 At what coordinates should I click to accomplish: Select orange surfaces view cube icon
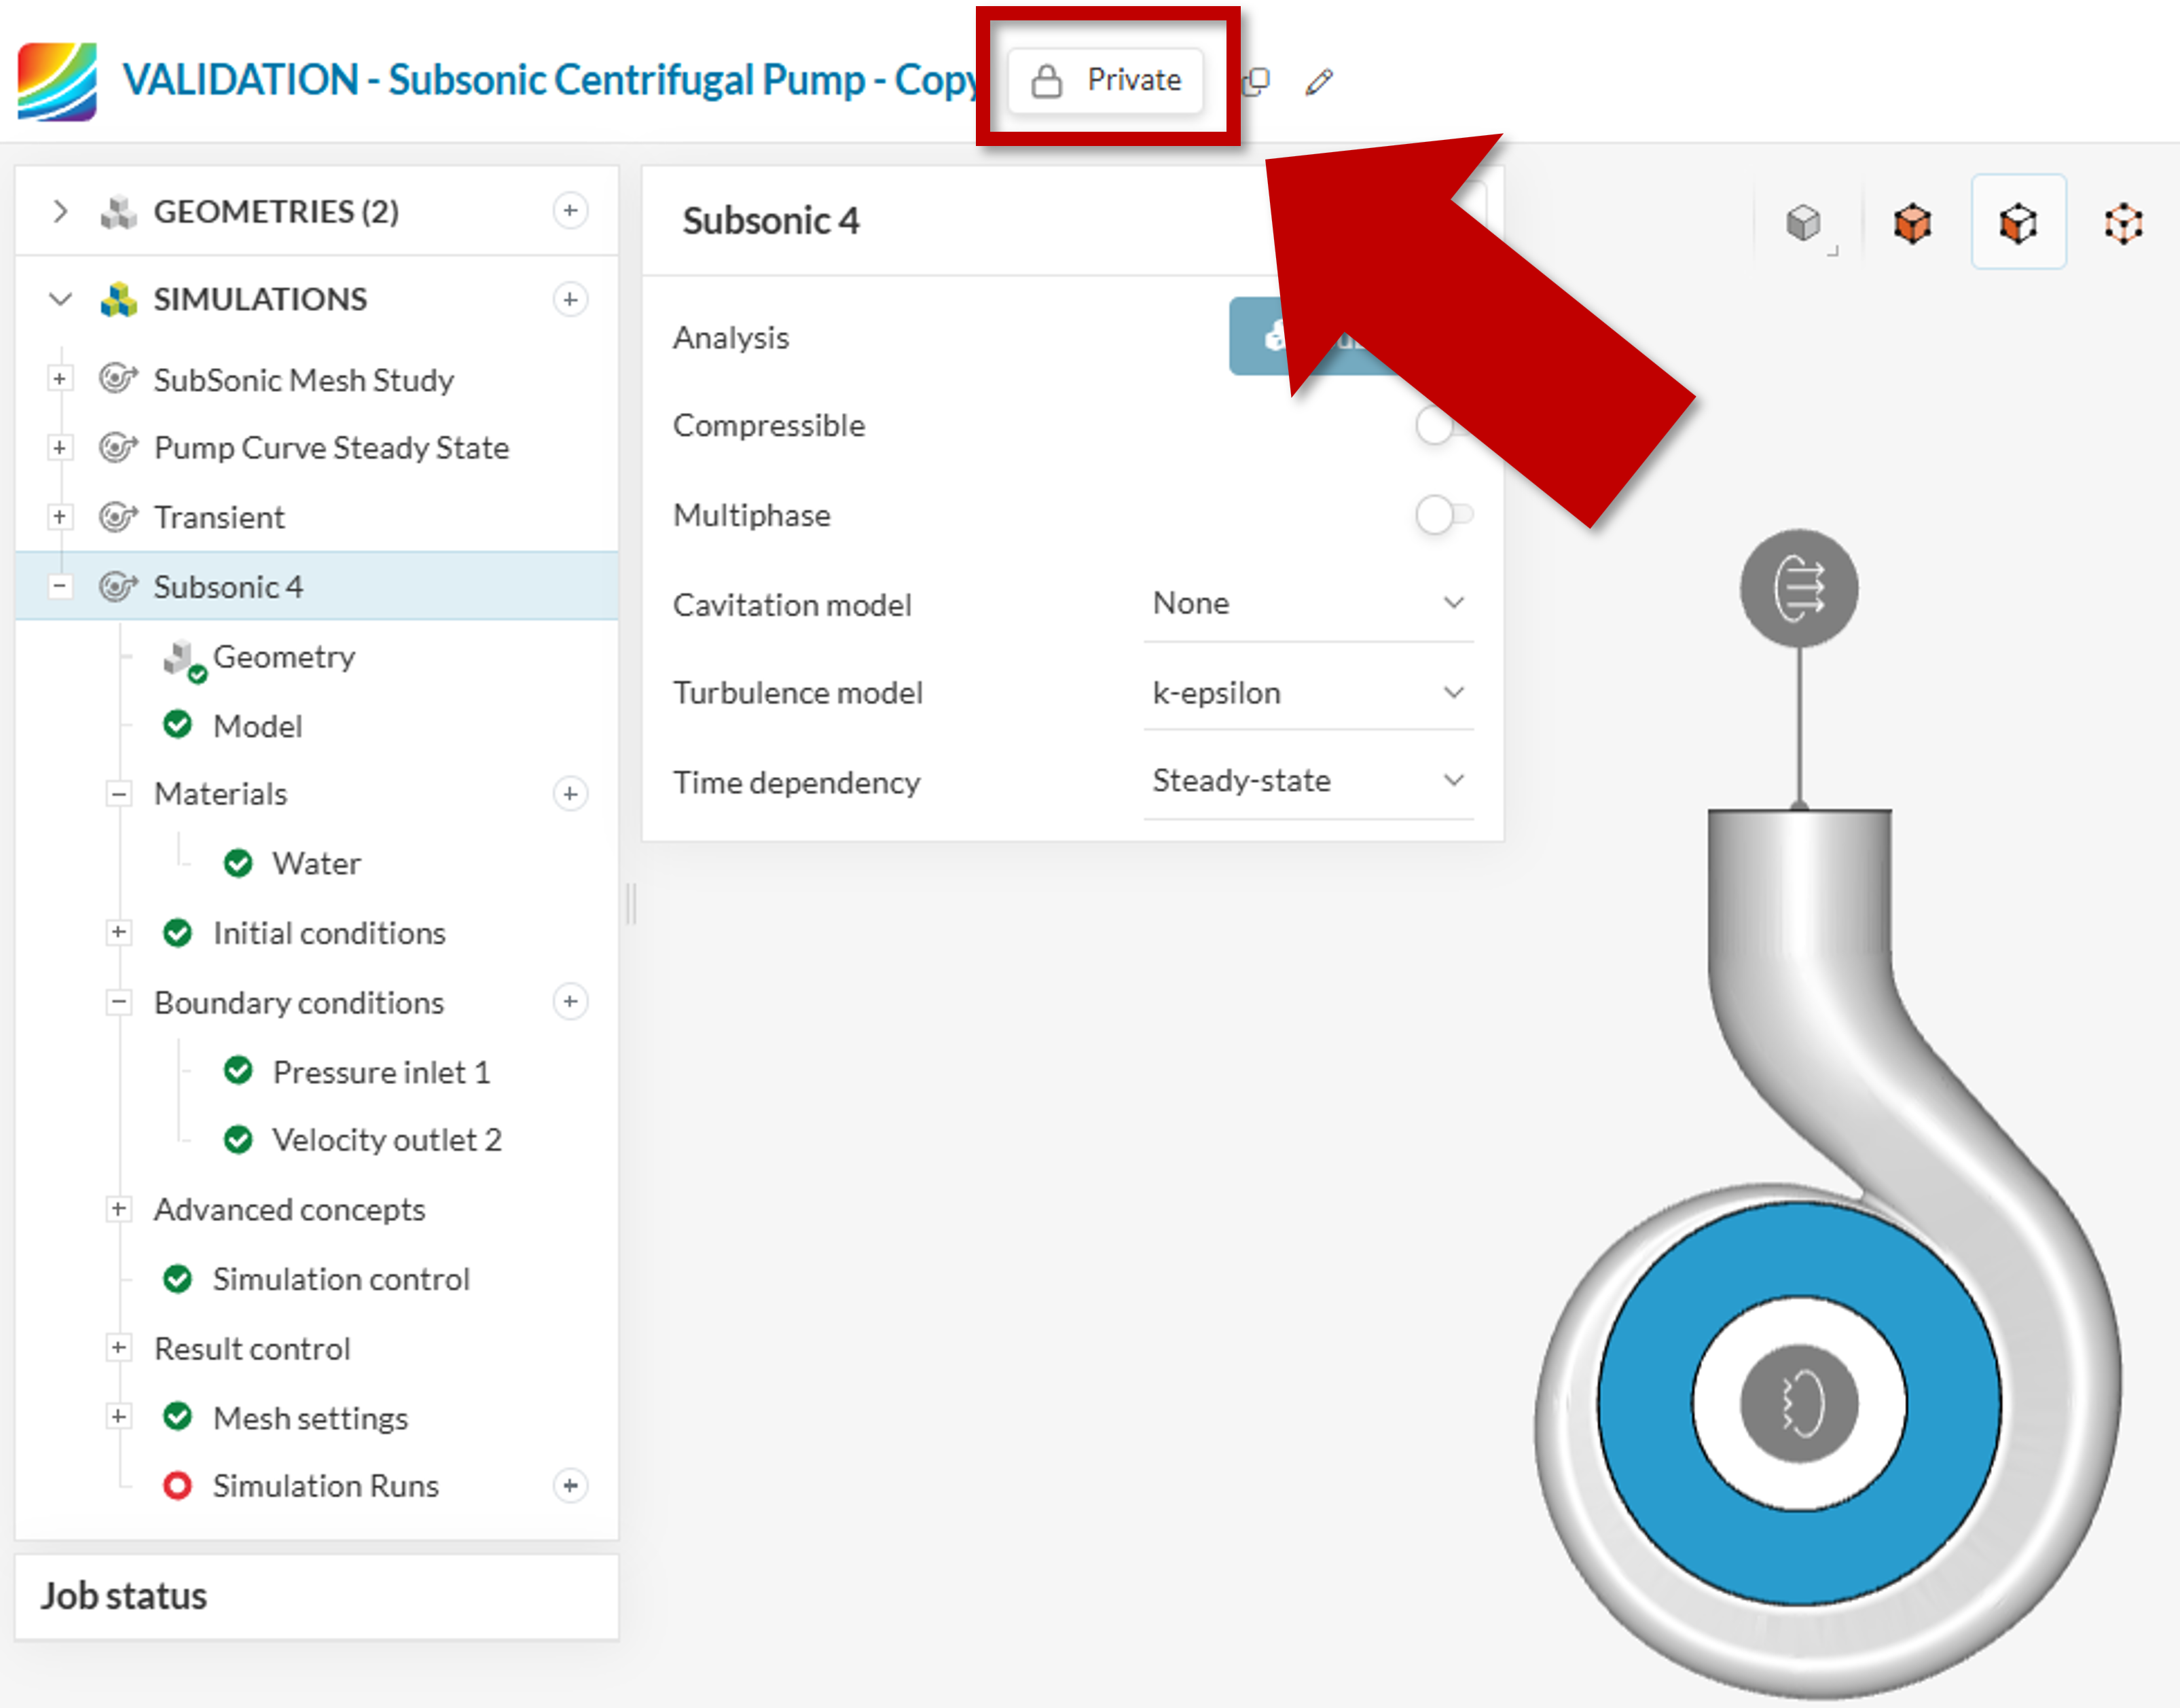(1912, 222)
